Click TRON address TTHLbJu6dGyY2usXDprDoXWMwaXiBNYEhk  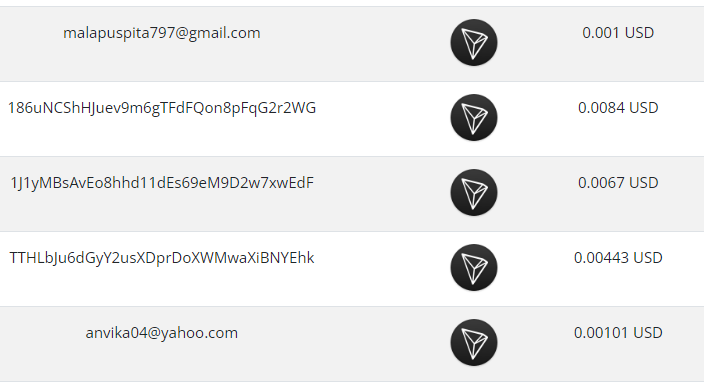pos(162,258)
